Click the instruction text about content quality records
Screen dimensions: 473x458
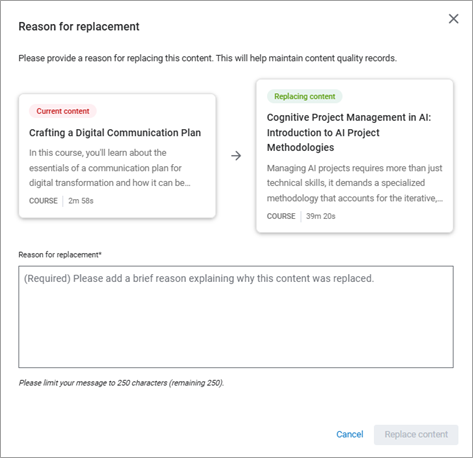(208, 58)
